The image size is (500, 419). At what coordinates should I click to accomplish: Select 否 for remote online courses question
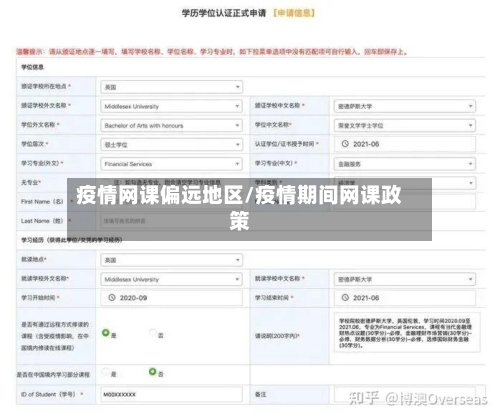pos(153,332)
